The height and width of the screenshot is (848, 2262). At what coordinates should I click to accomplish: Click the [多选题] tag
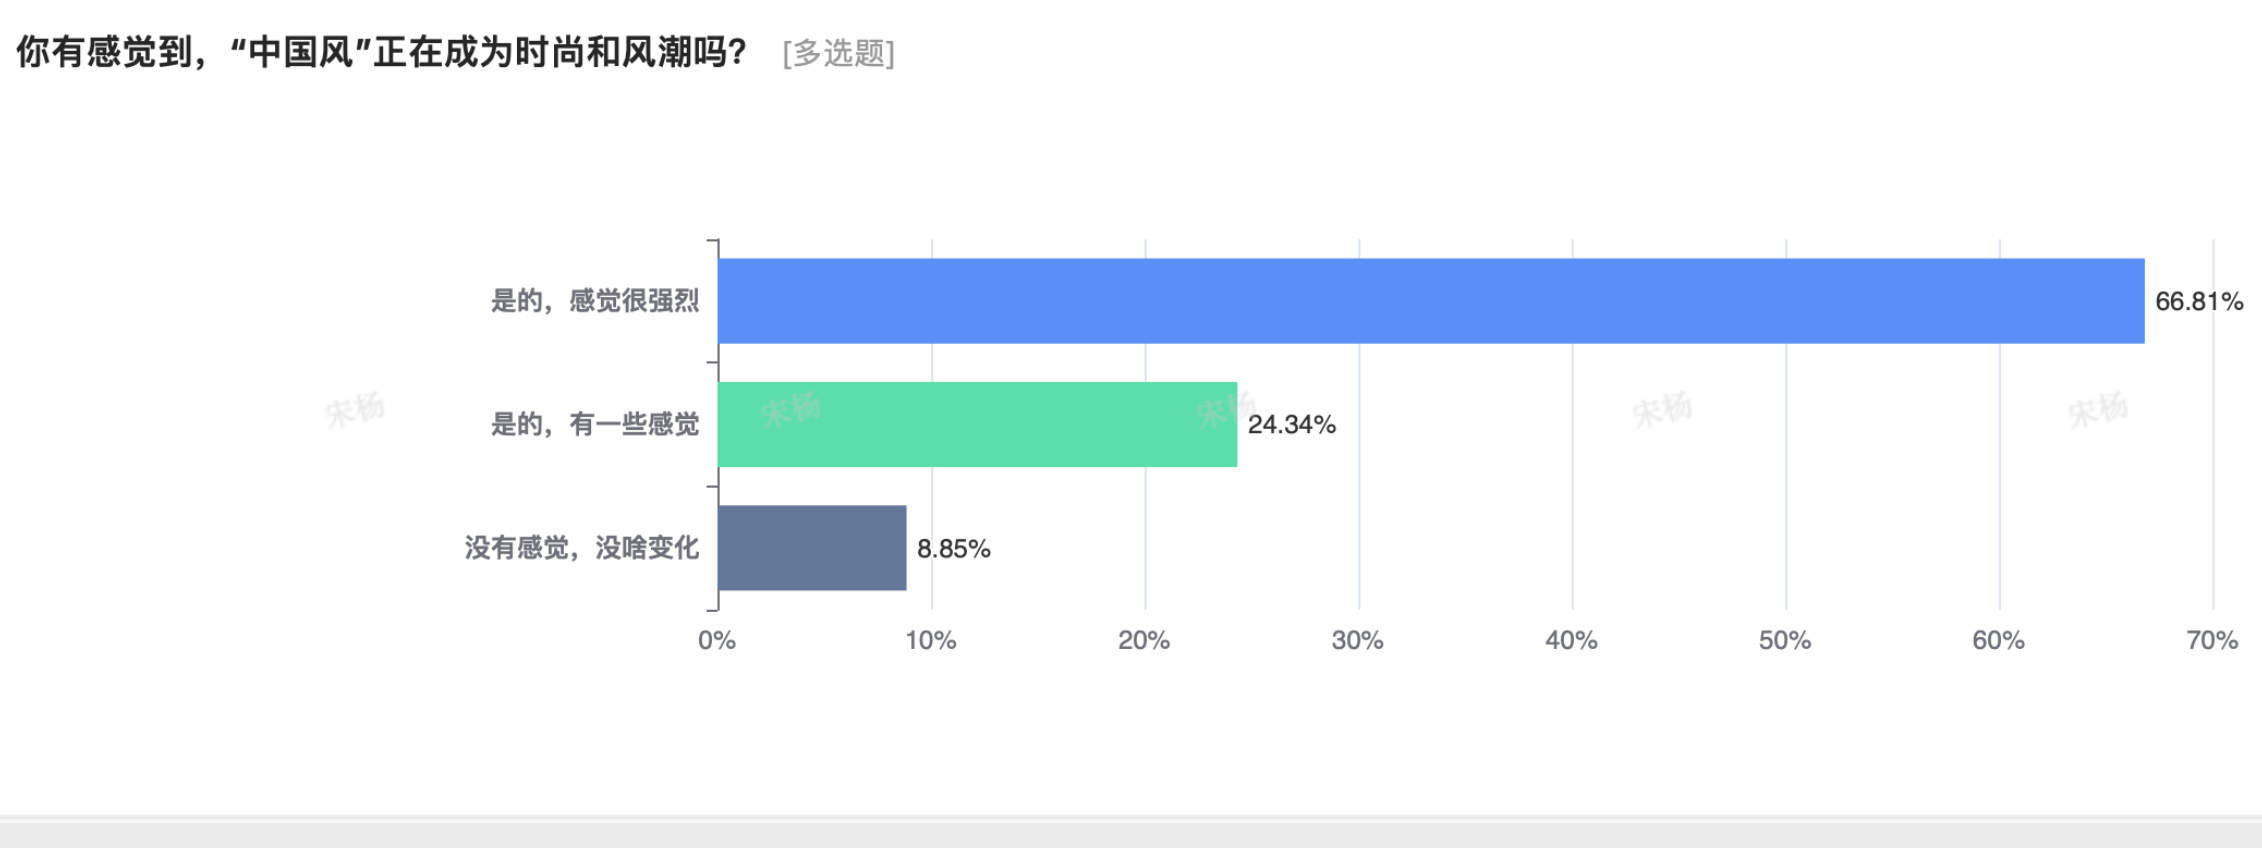(838, 53)
